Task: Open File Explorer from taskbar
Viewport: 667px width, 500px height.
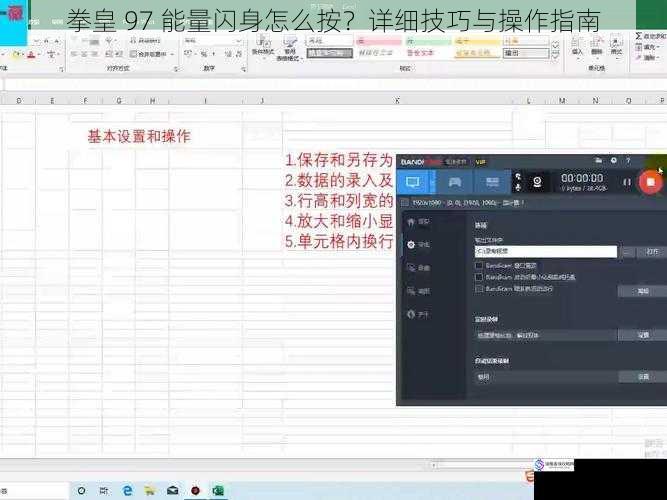Action: point(149,491)
